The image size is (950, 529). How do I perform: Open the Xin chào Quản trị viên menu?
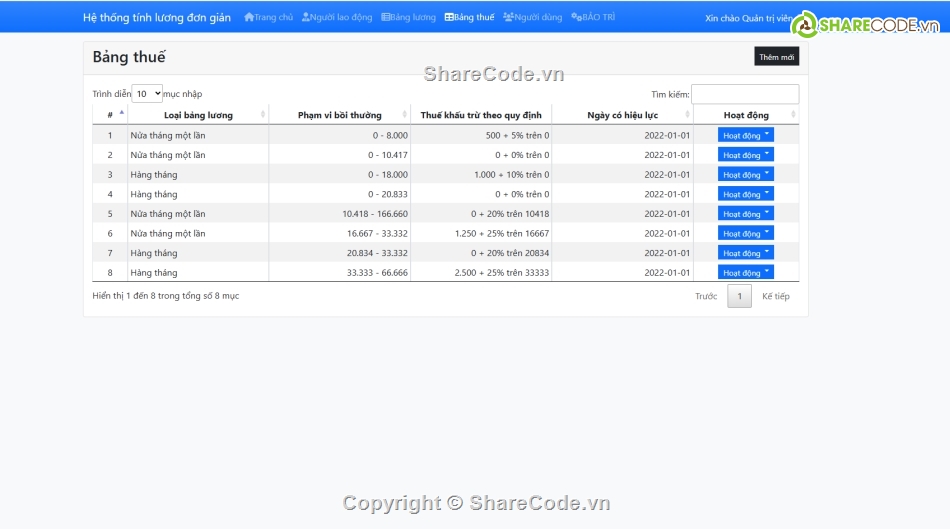[747, 18]
